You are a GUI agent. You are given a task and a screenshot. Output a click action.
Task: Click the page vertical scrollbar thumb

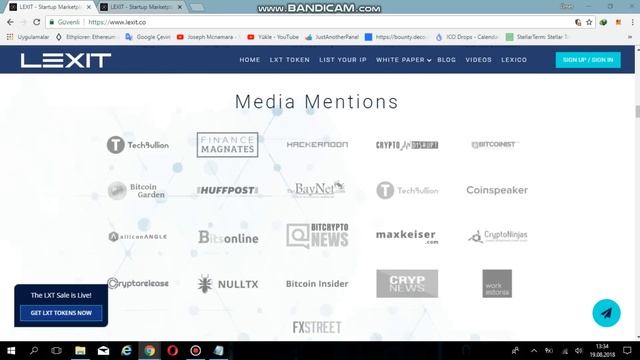pyautogui.click(x=637, y=111)
